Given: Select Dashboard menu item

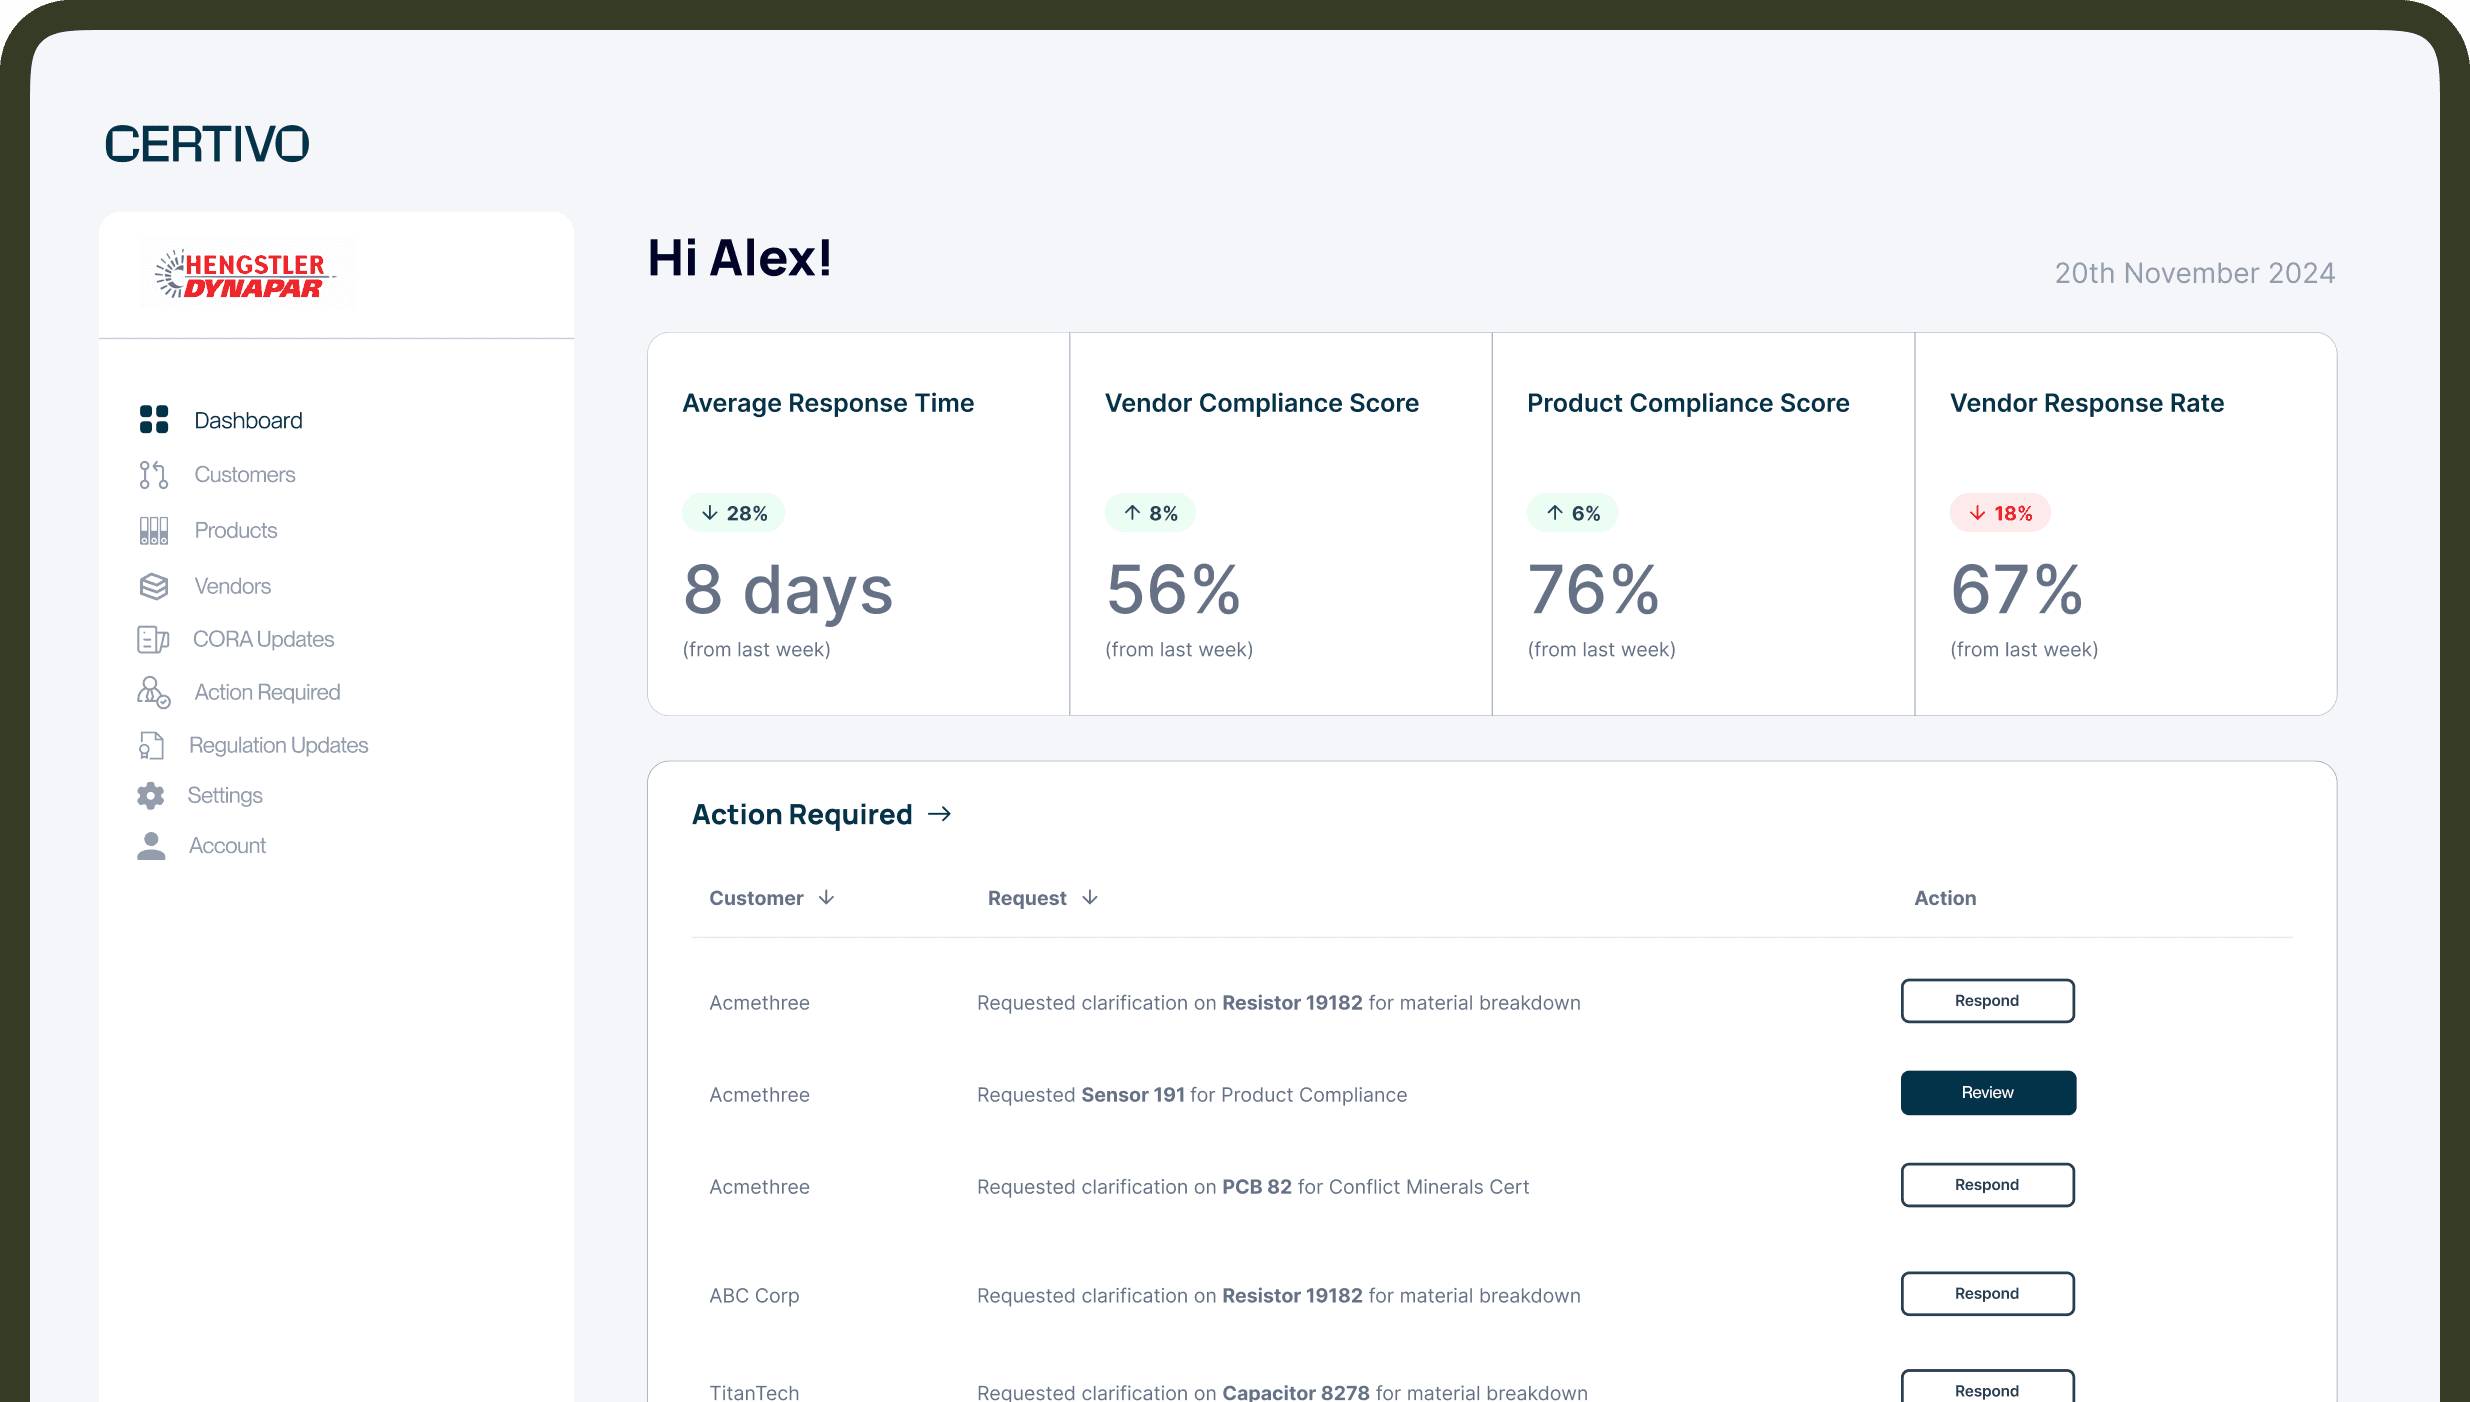Looking at the screenshot, I should click(249, 419).
